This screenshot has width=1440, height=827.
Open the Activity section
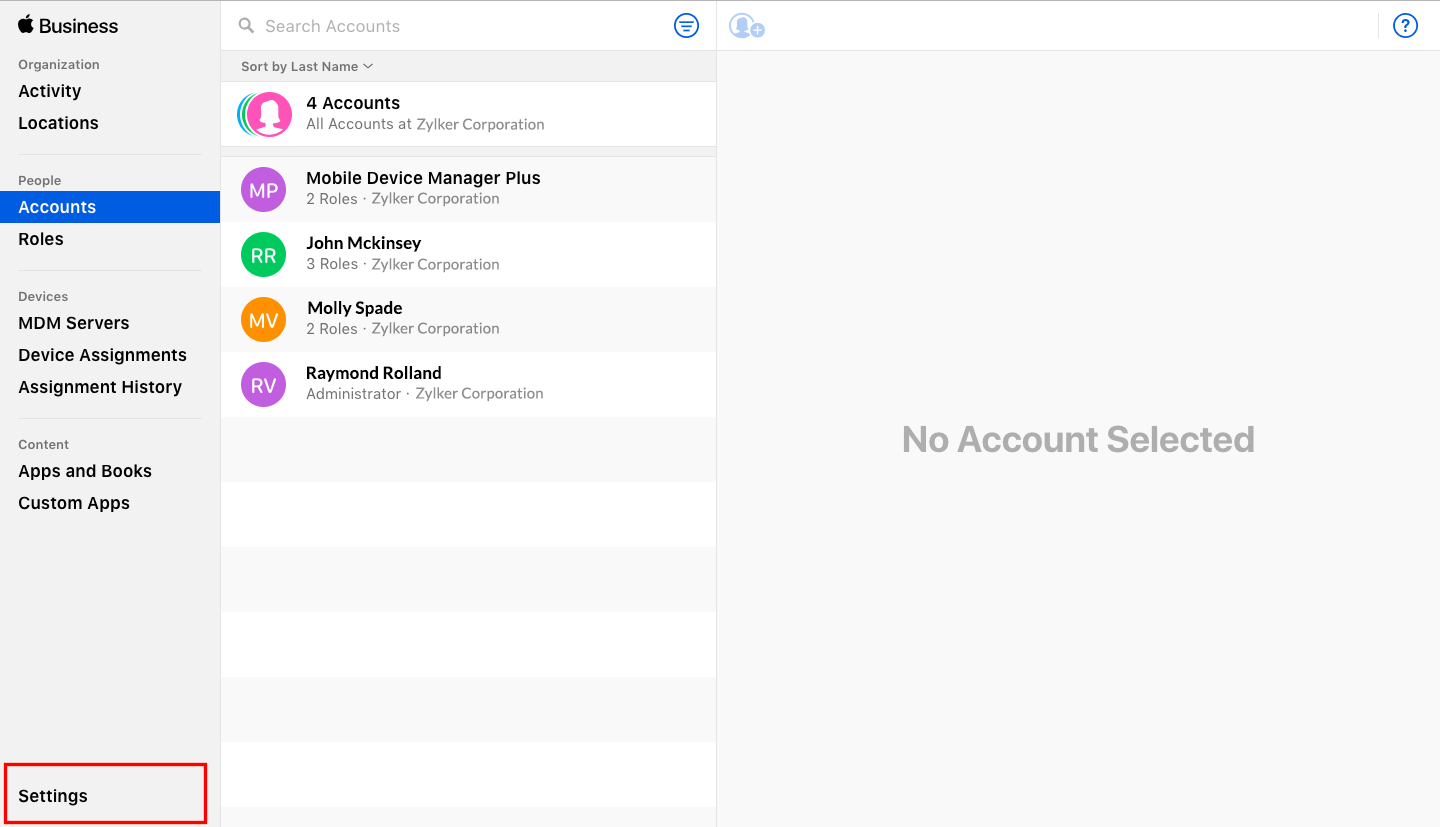(x=50, y=91)
